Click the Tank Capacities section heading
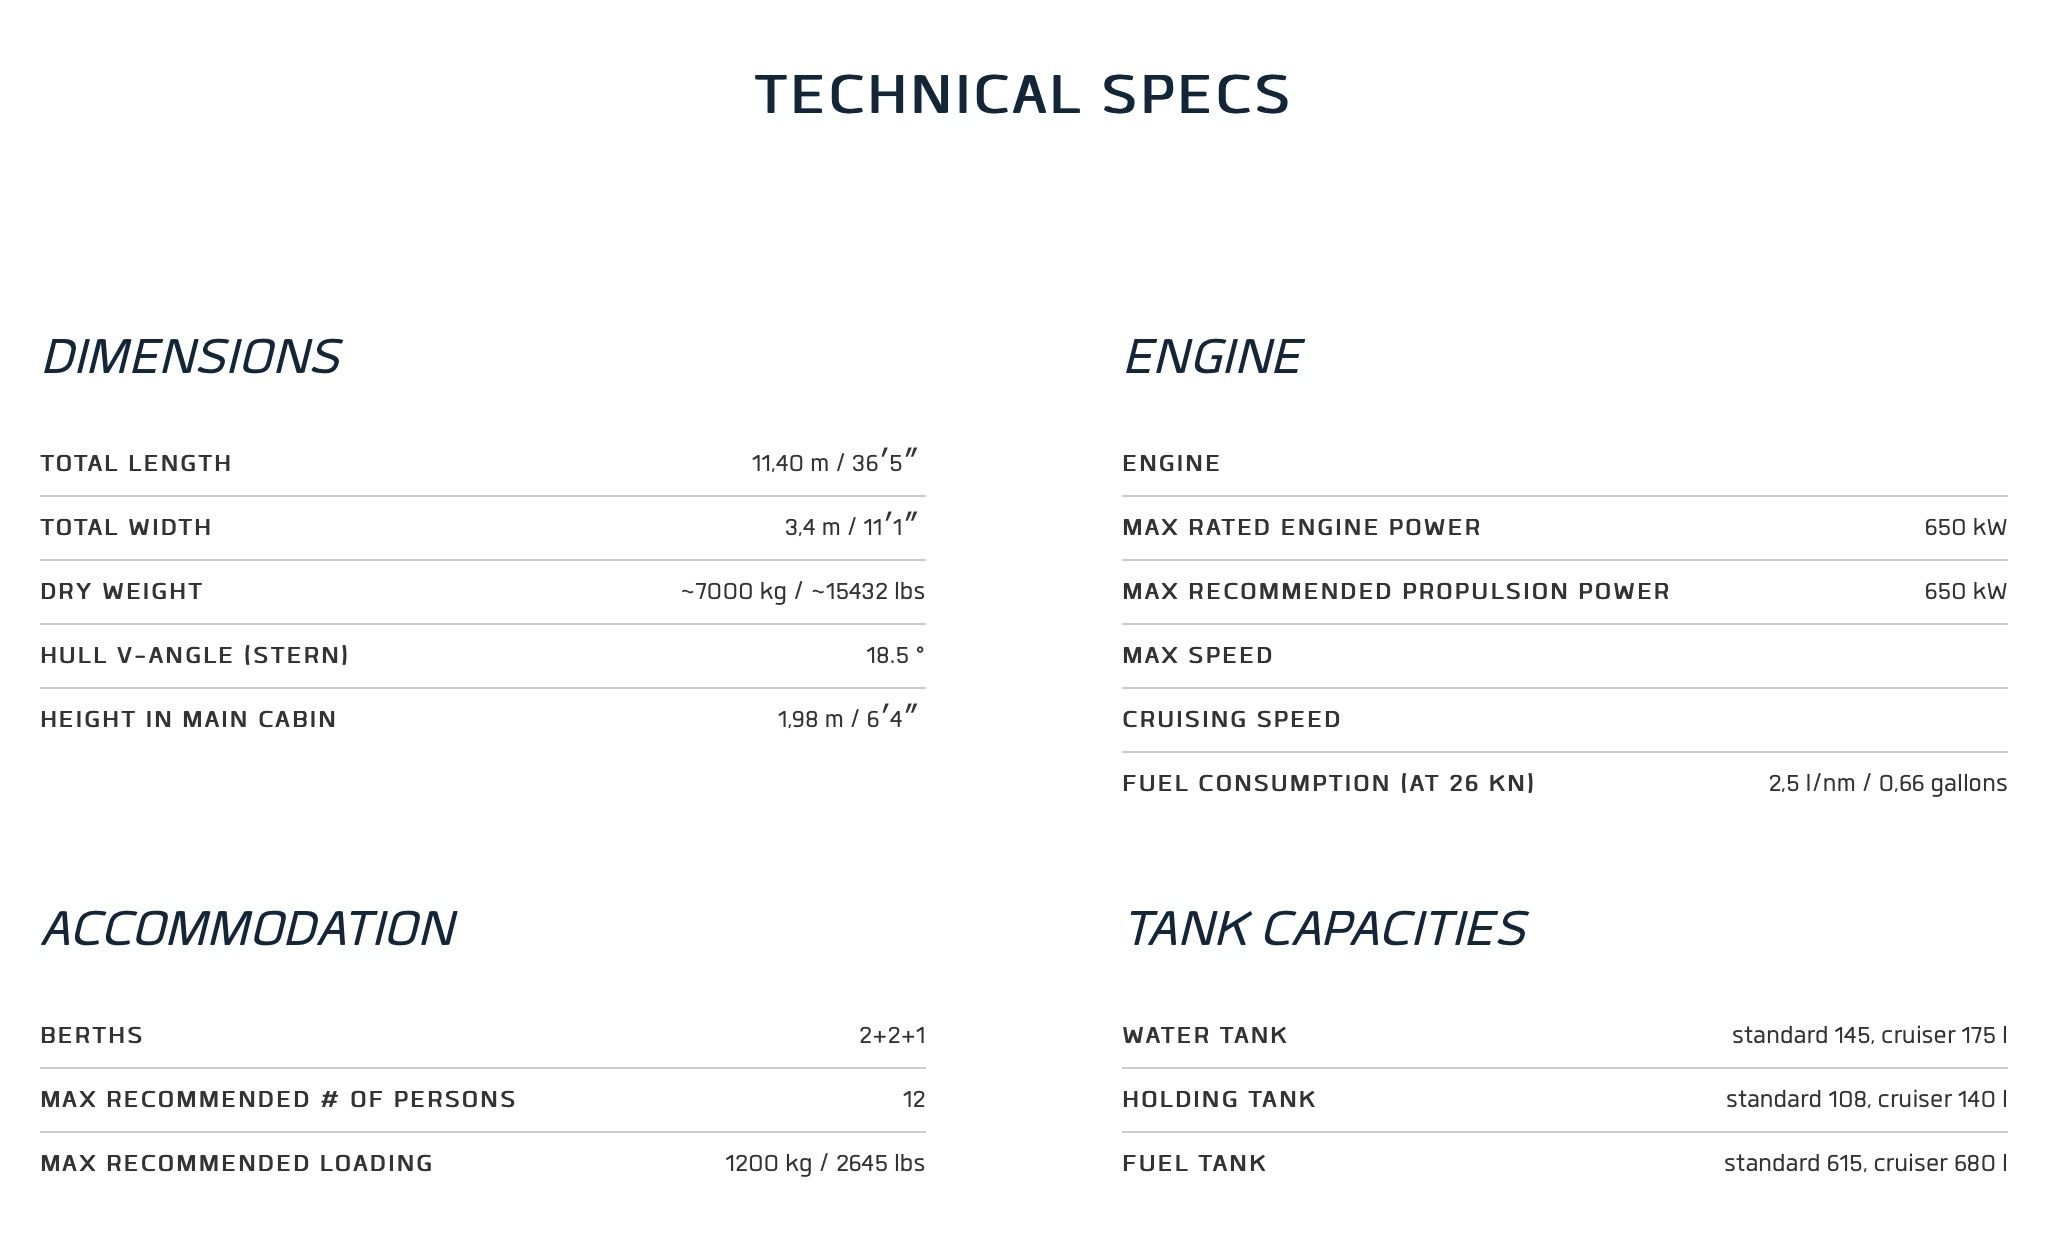The width and height of the screenshot is (2048, 1247). pyautogui.click(x=1325, y=929)
